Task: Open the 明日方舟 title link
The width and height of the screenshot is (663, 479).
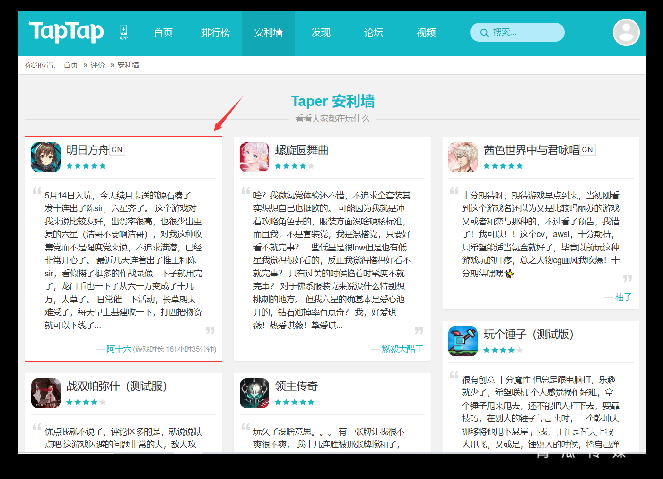Action: point(86,149)
